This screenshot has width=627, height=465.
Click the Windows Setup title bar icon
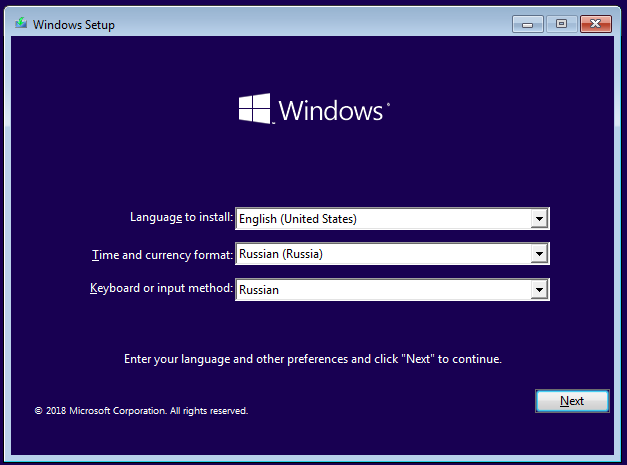21,24
